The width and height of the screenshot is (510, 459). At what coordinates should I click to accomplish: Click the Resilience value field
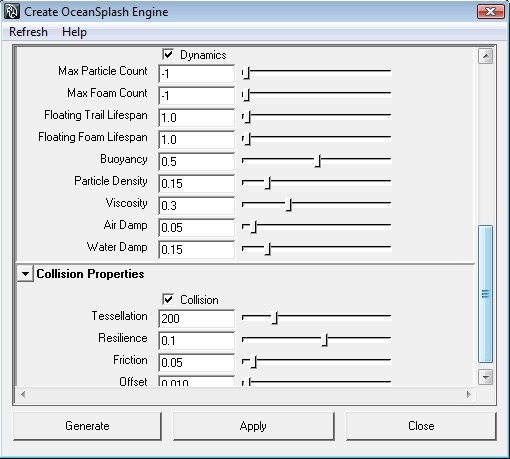[197, 340]
